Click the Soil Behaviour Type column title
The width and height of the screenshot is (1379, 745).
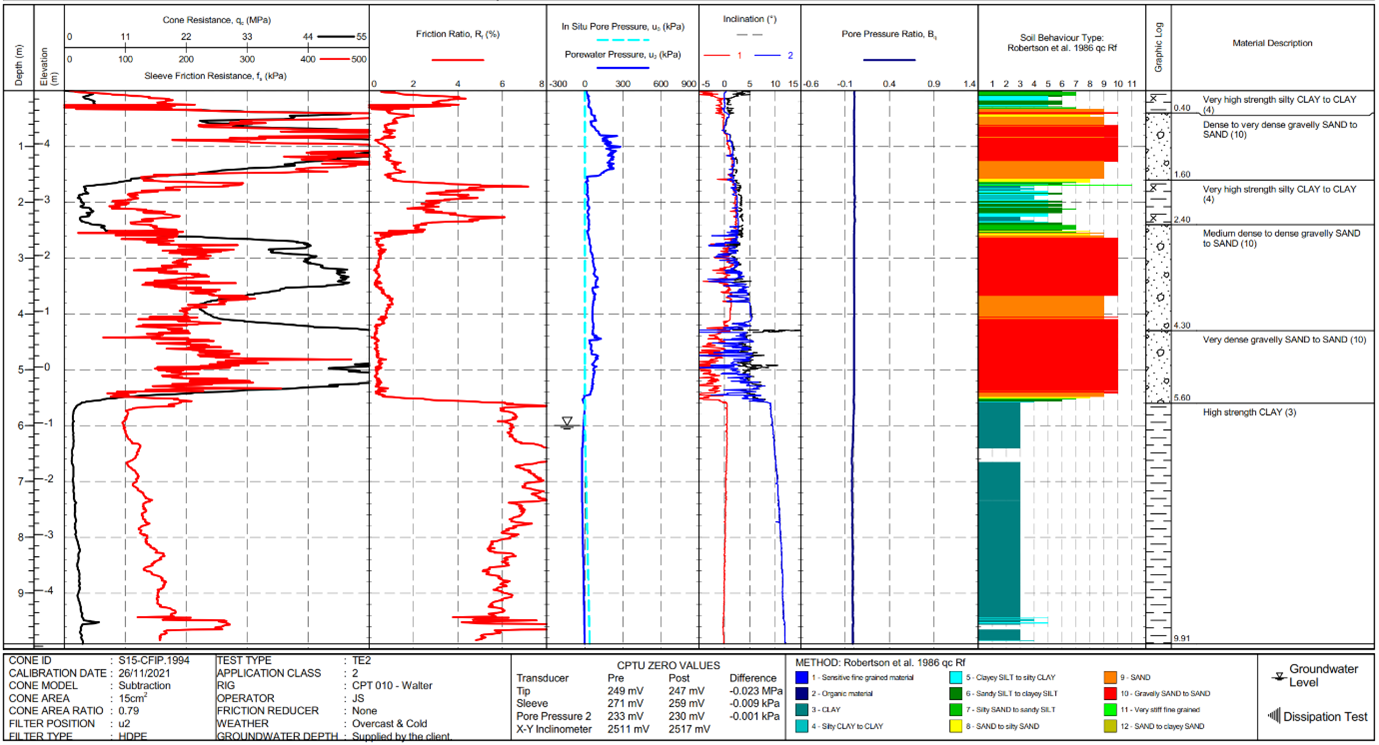1061,43
